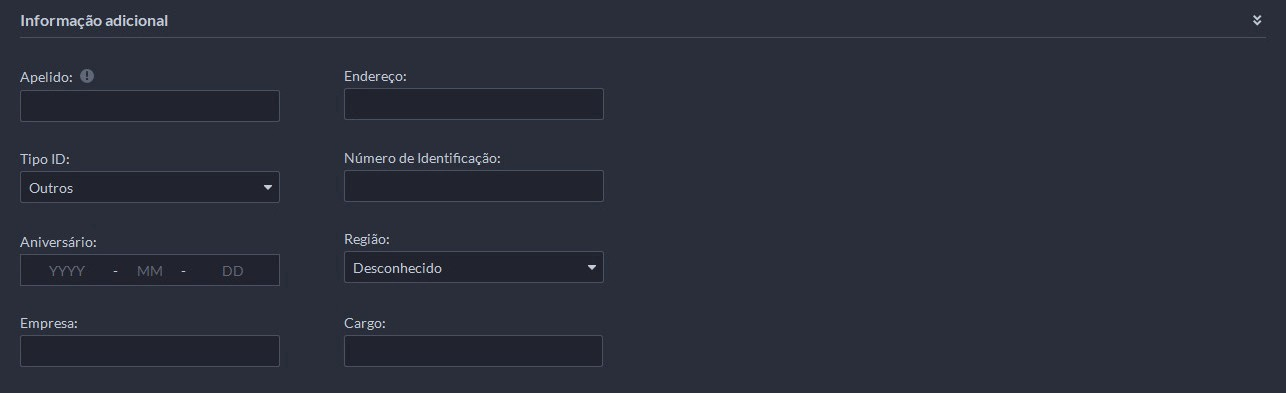Focus the Empresa input field

(x=150, y=351)
